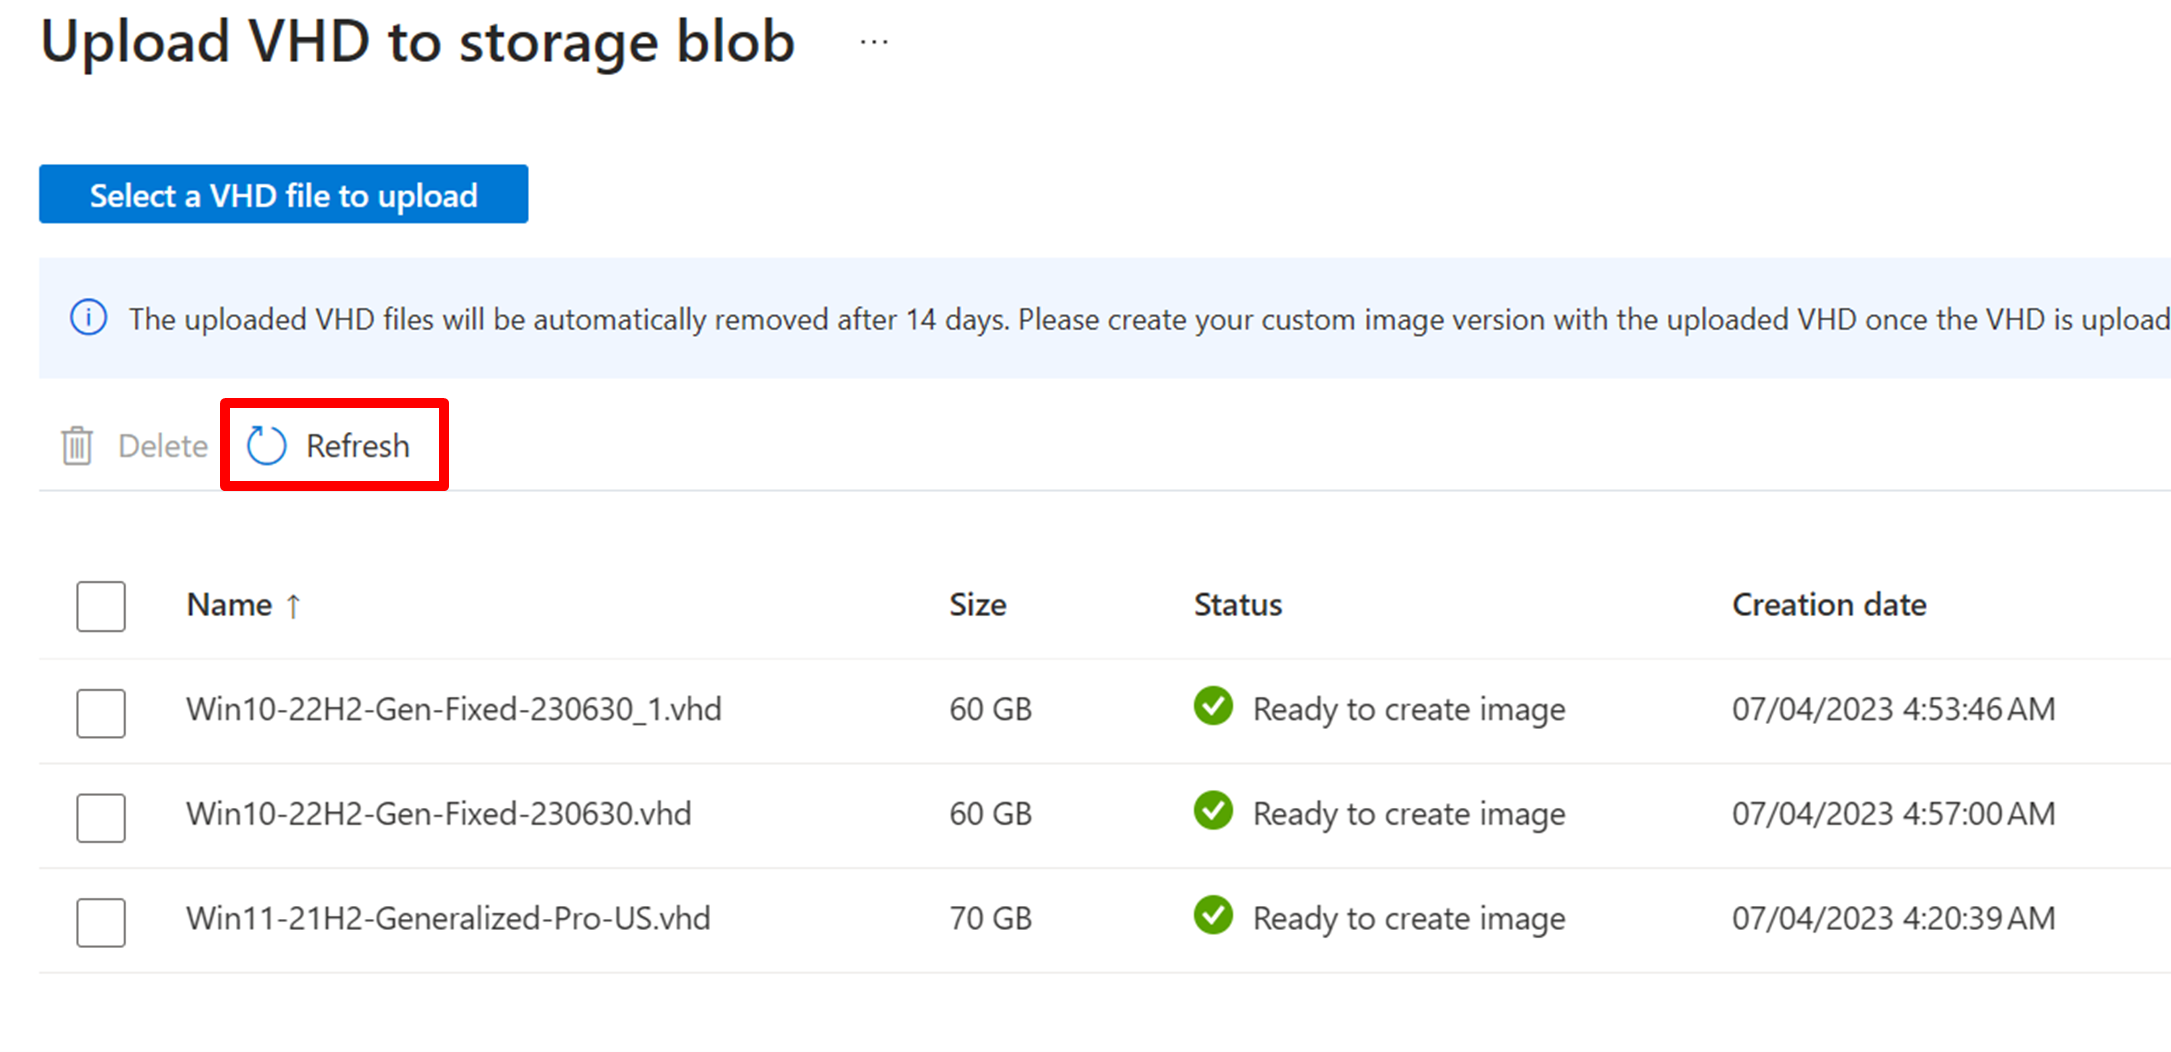Click the Refresh circular arrow icon
Screen dimensions: 2171x1052
pyautogui.click(x=267, y=445)
